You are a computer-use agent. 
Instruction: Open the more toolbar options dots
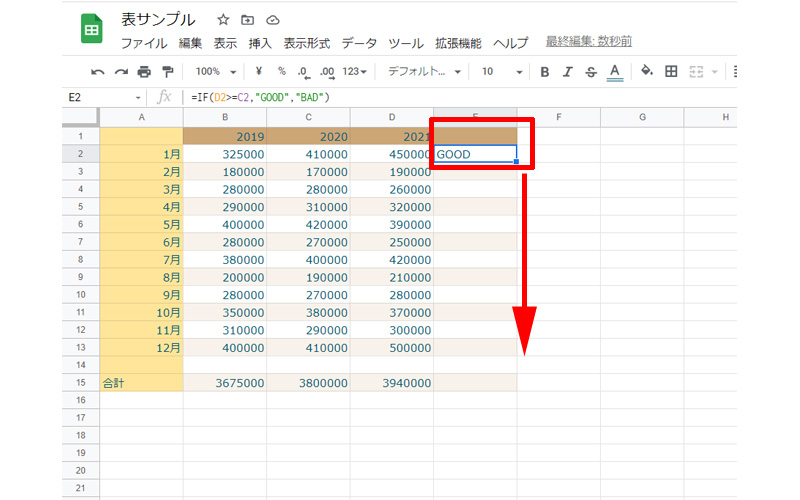pos(735,71)
